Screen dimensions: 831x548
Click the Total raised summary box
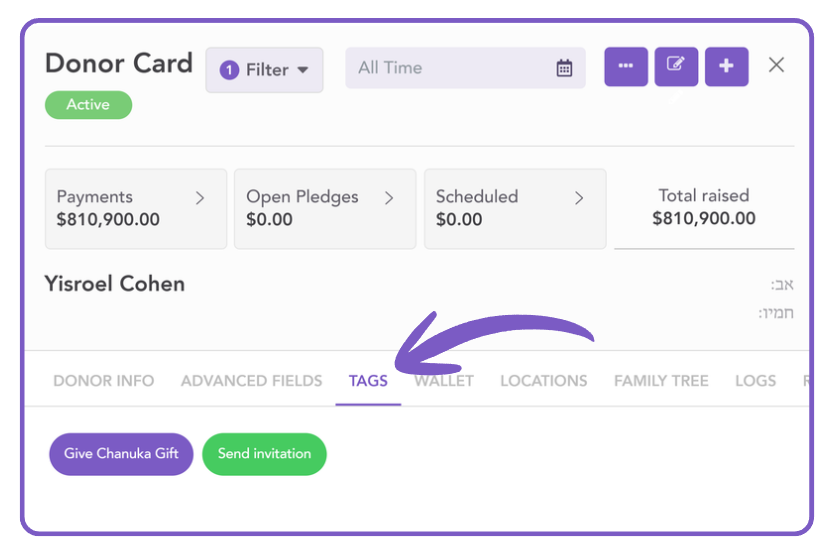point(704,208)
